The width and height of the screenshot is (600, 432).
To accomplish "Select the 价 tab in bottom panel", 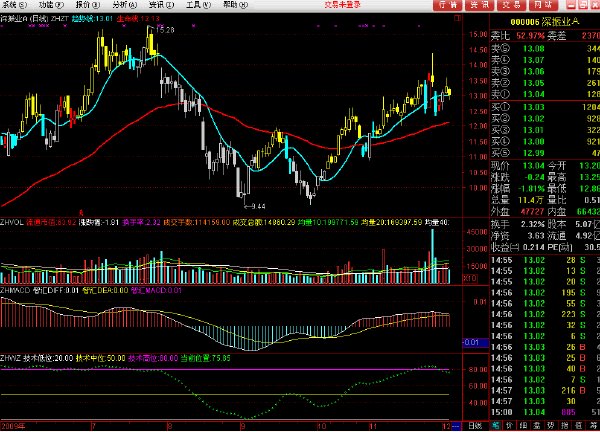I will (510, 425).
